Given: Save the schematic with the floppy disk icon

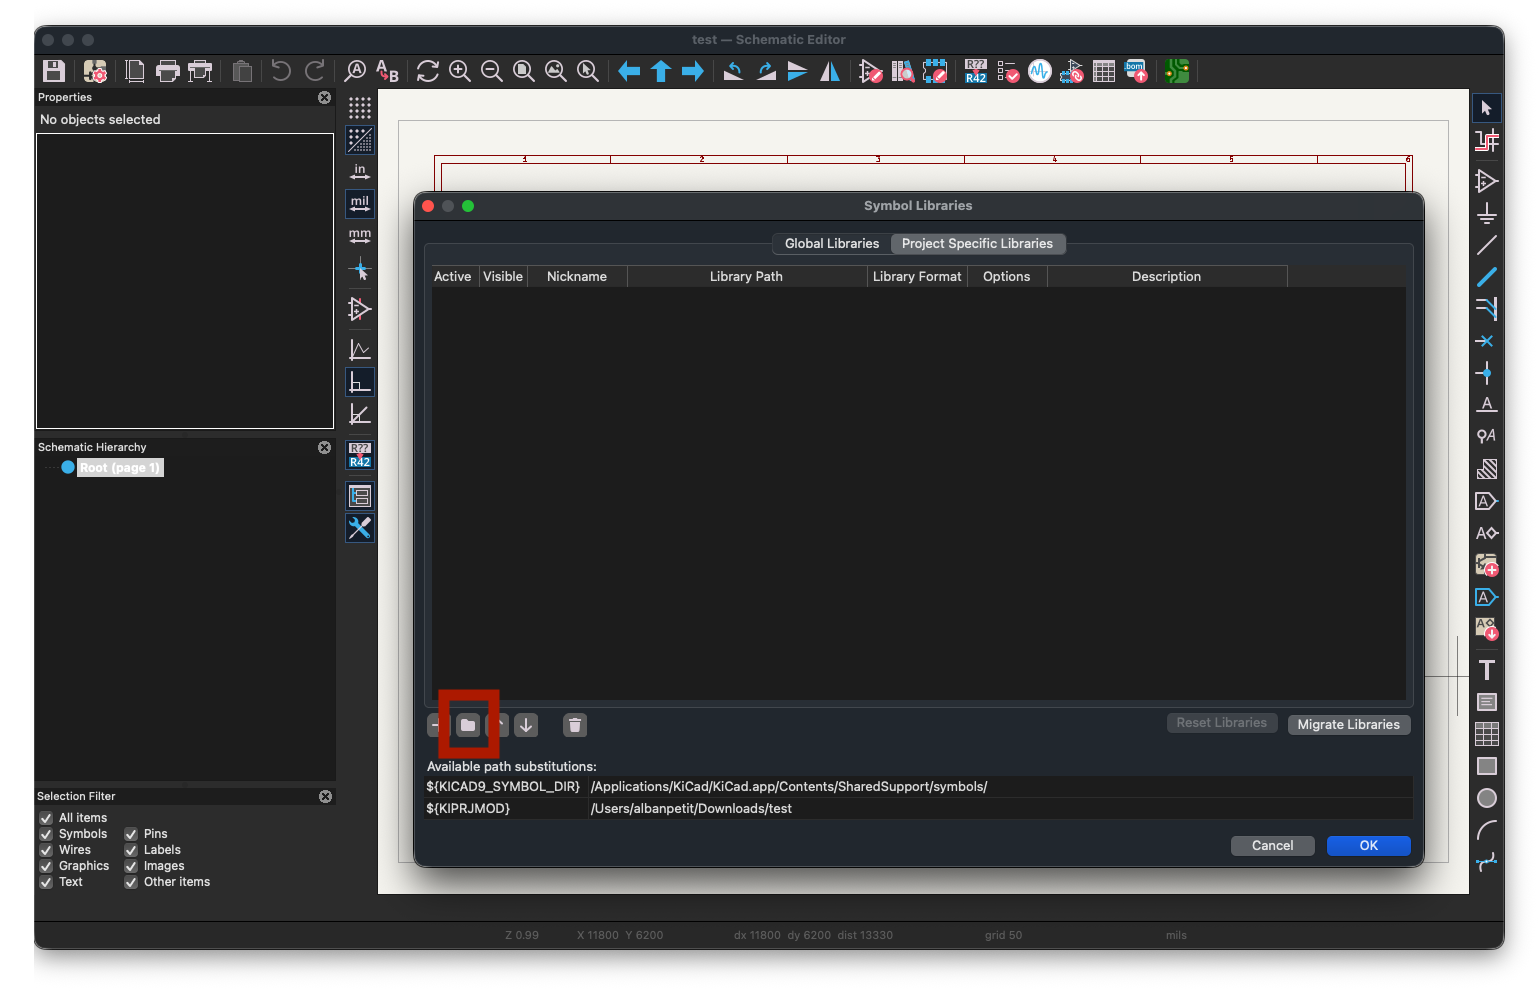Looking at the screenshot, I should coord(54,71).
